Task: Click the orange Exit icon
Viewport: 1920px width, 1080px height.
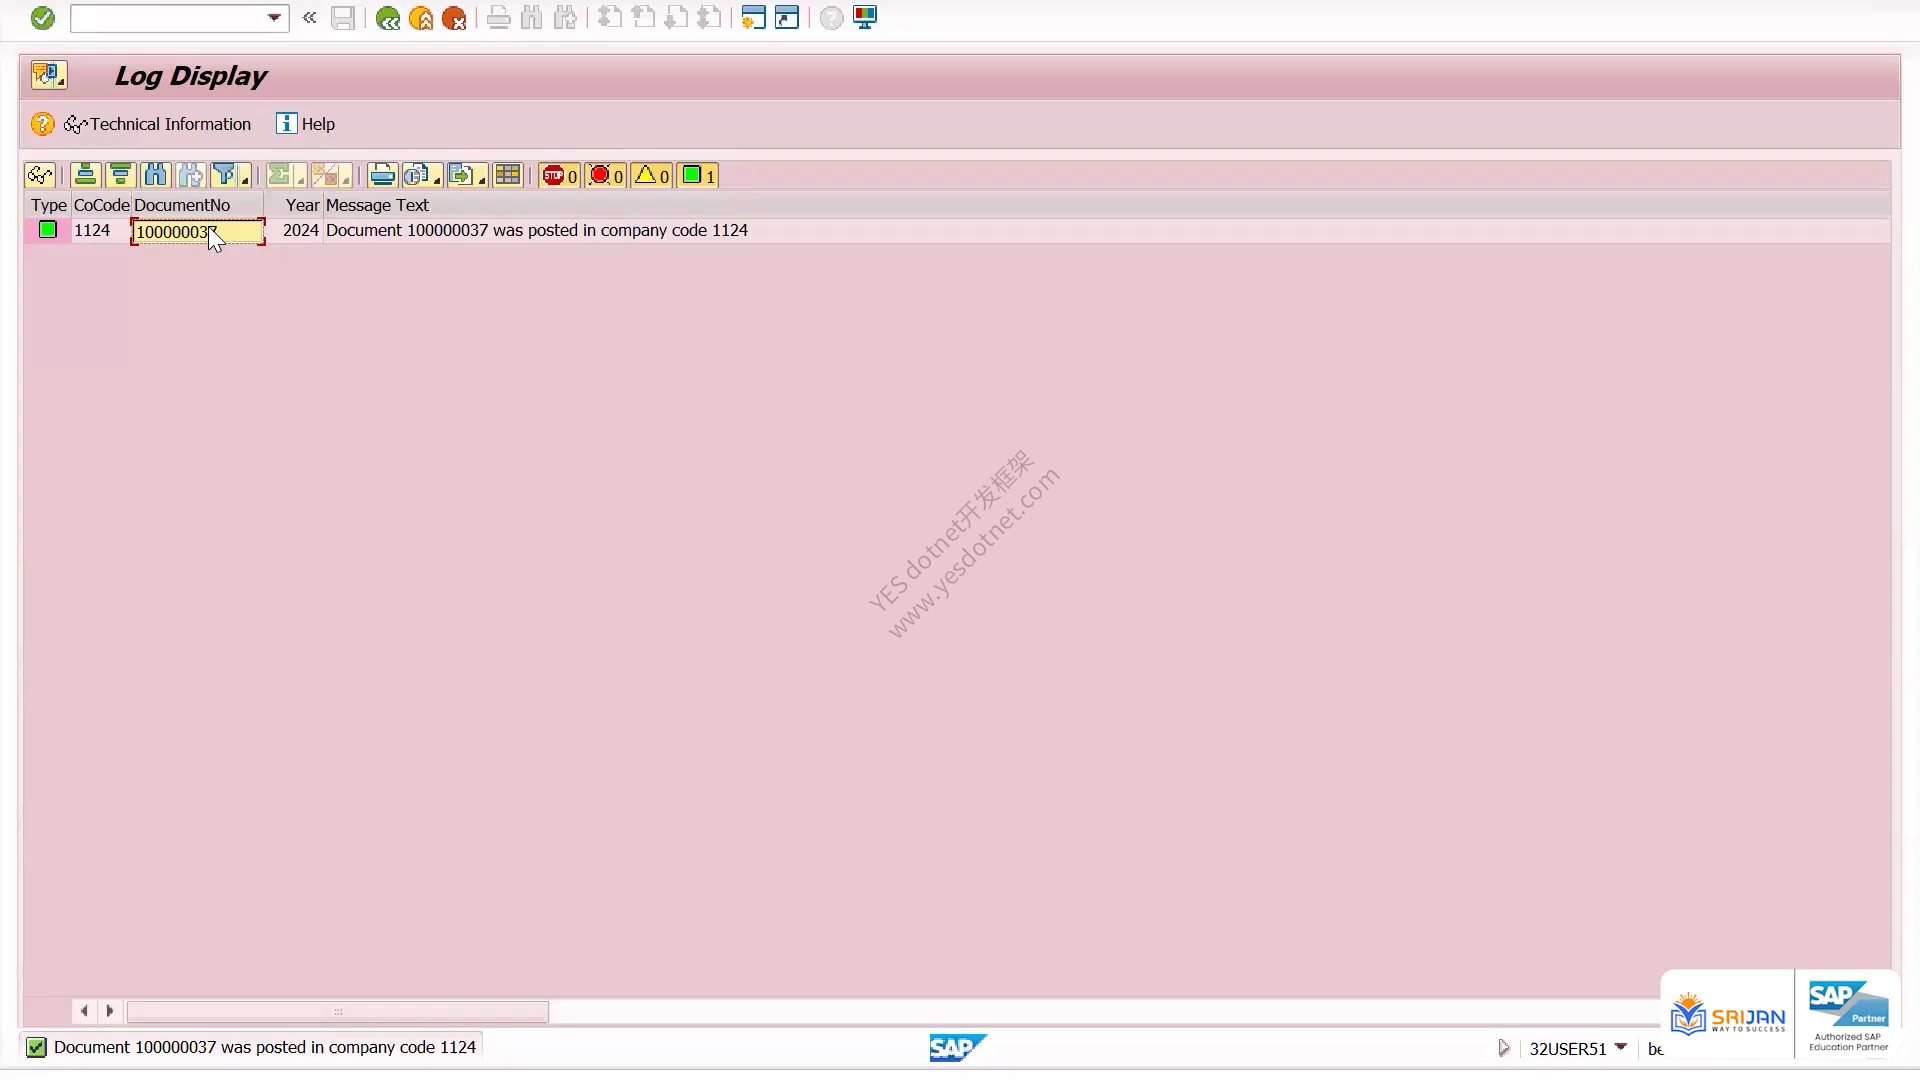Action: click(421, 18)
